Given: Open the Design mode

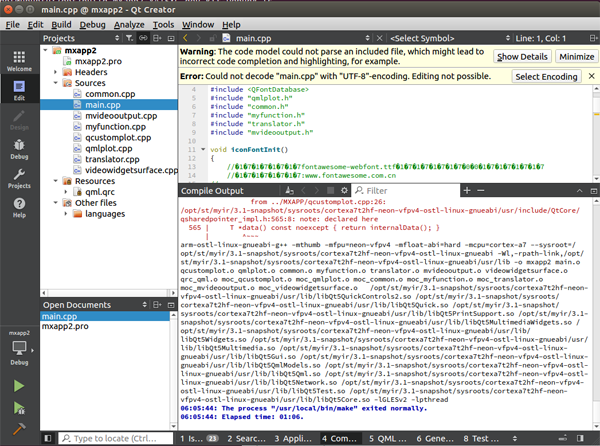Looking at the screenshot, I should (19, 119).
